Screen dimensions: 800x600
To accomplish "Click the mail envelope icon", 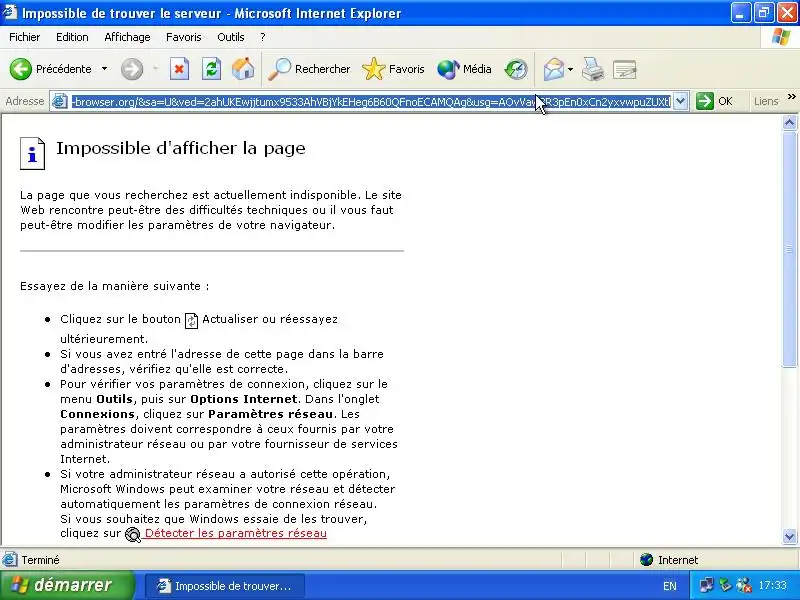I will [x=554, y=69].
